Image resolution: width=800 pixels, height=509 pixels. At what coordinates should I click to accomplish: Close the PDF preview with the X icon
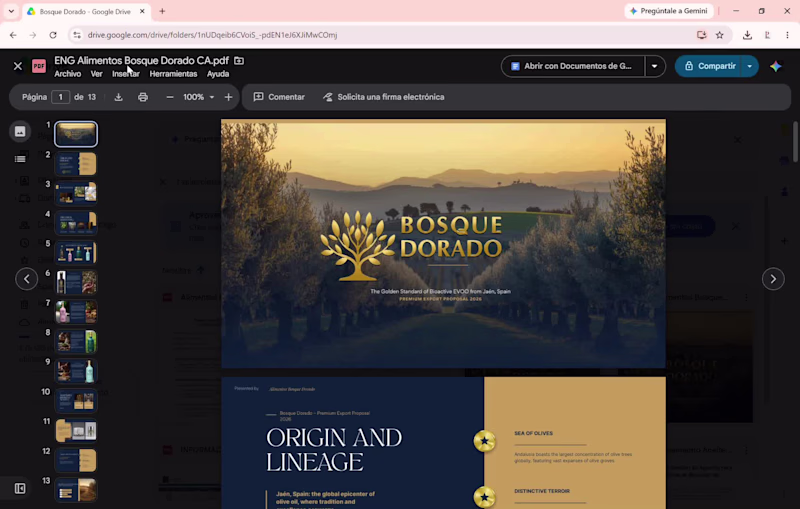tap(18, 66)
